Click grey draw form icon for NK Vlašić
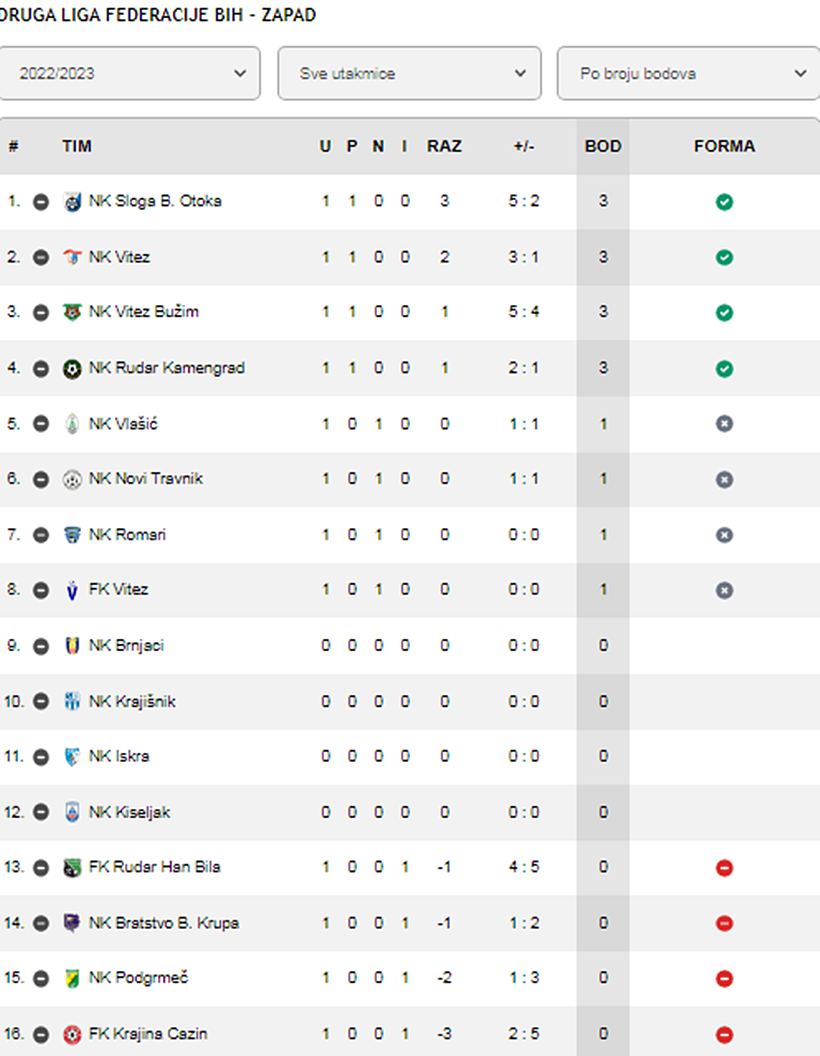This screenshot has height=1056, width=820. click(x=724, y=424)
